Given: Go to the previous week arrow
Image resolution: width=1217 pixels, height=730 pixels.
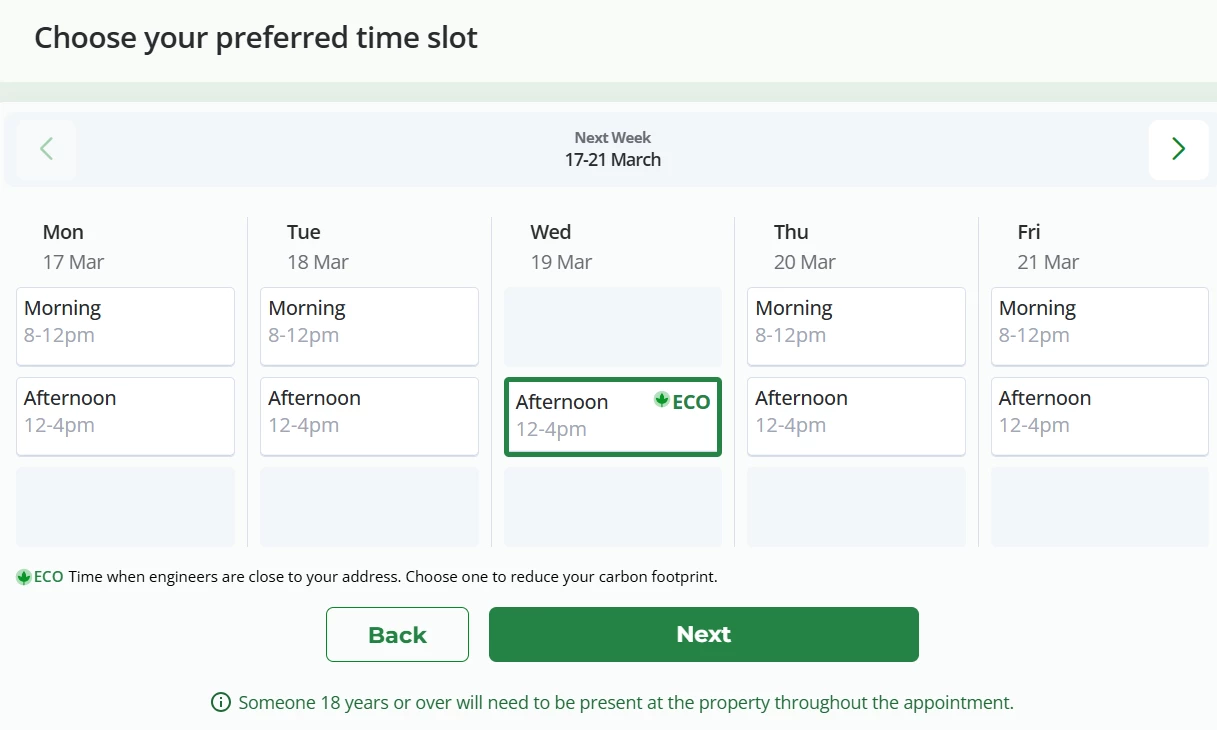Looking at the screenshot, I should coord(46,150).
